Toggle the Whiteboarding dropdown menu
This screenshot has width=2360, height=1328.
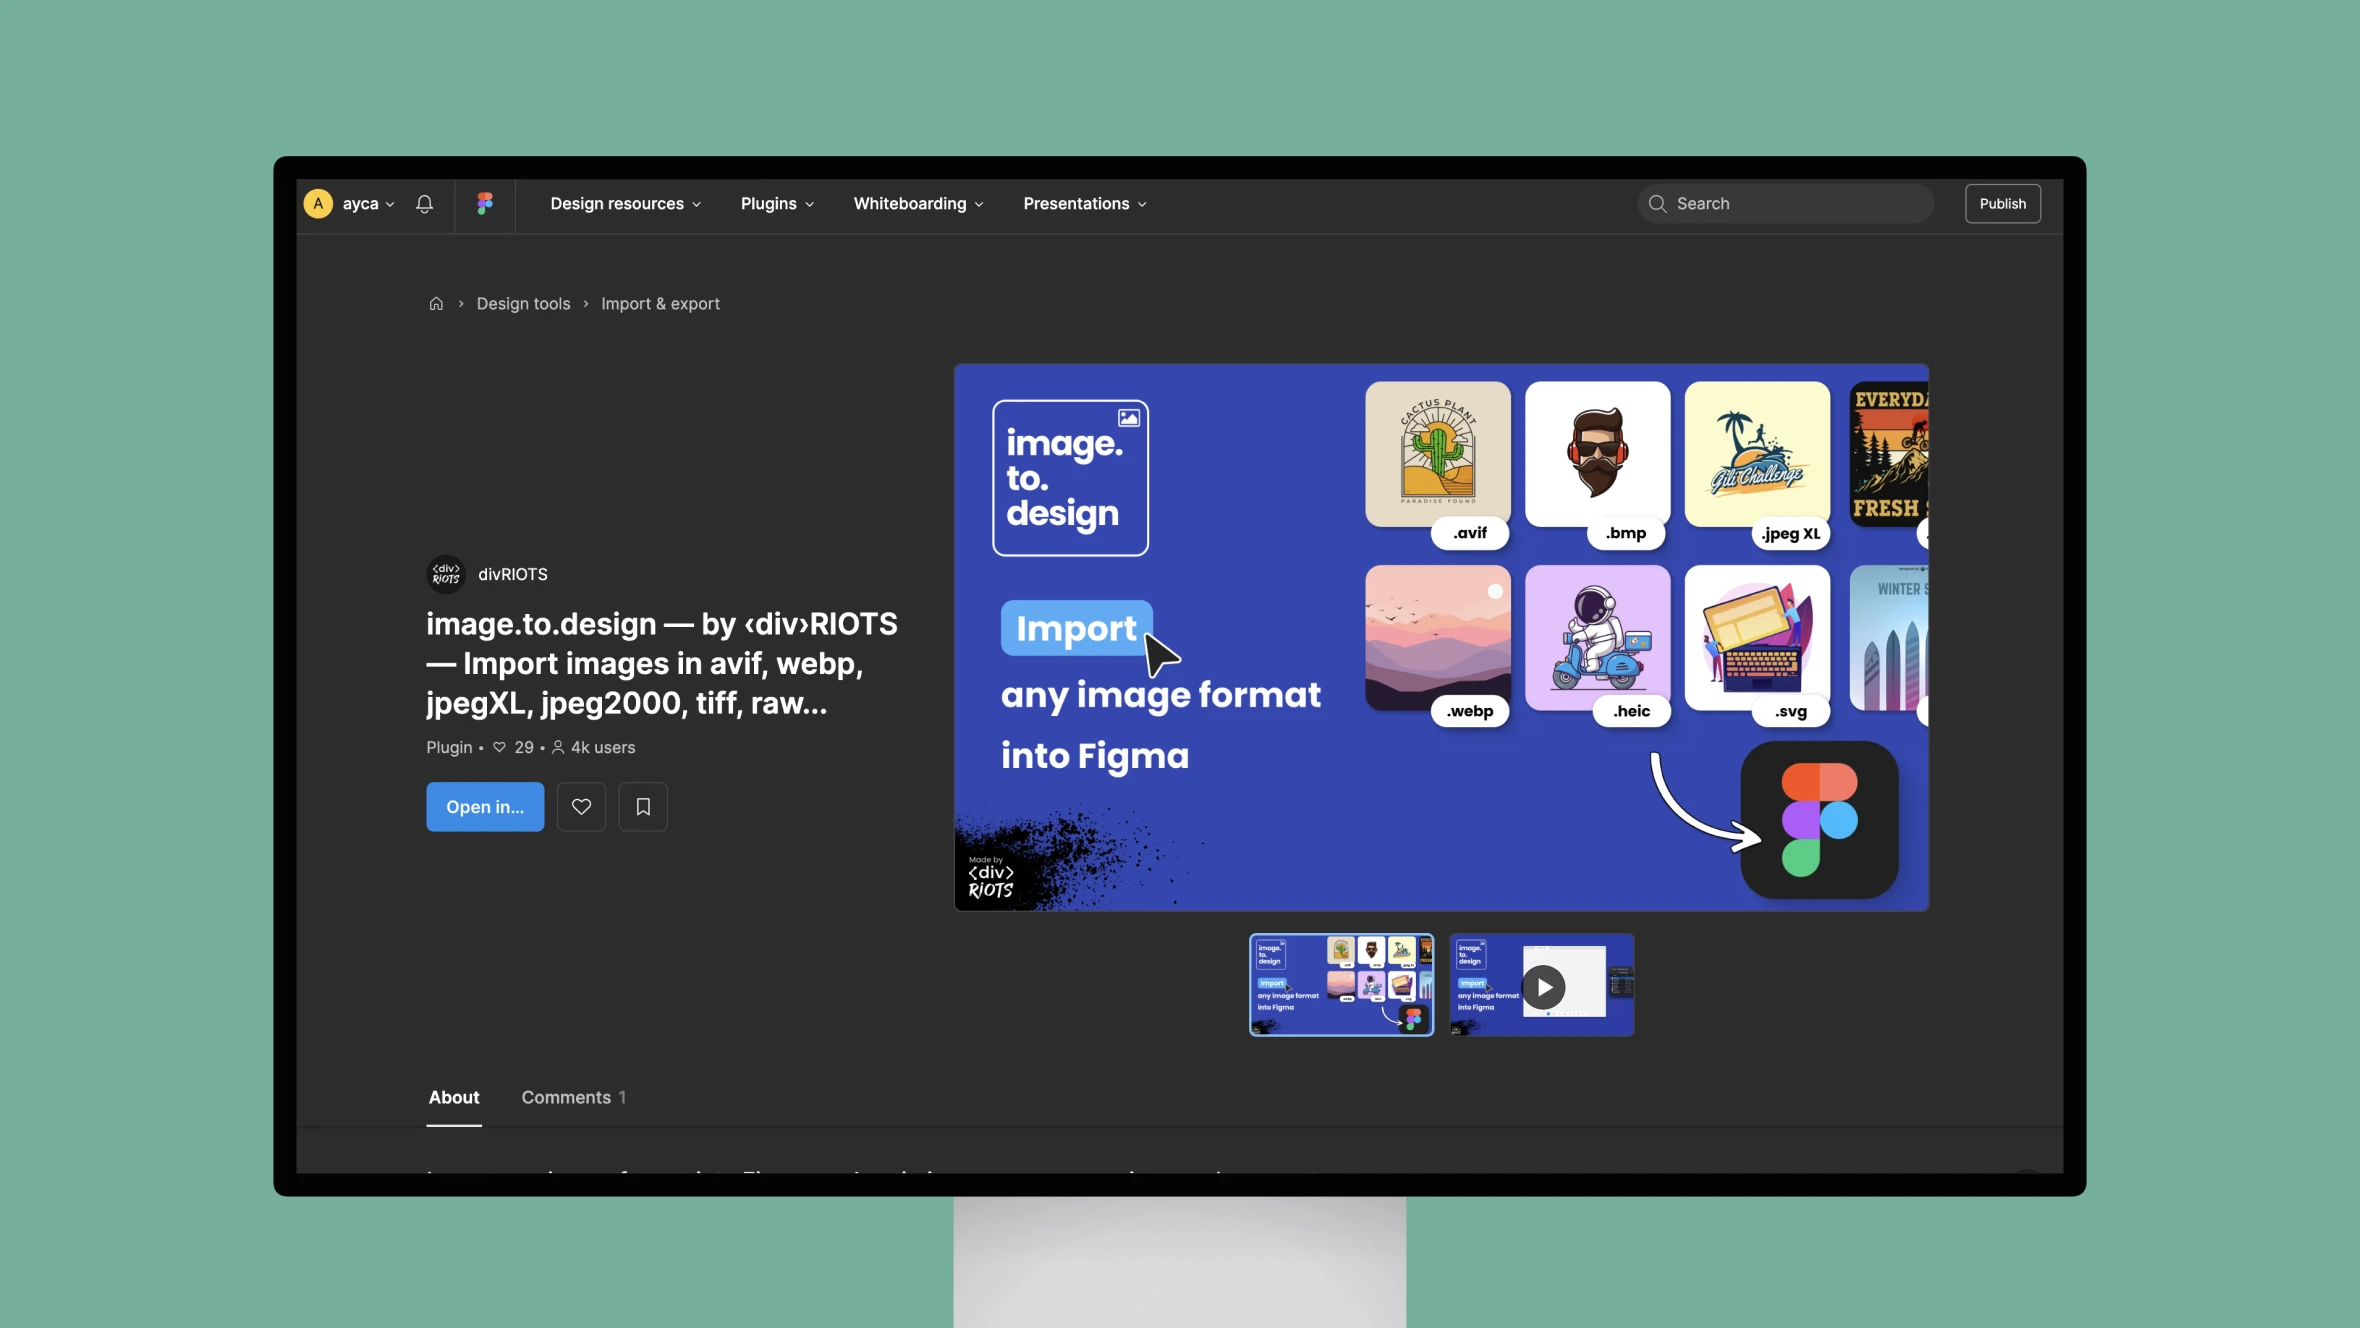point(919,203)
